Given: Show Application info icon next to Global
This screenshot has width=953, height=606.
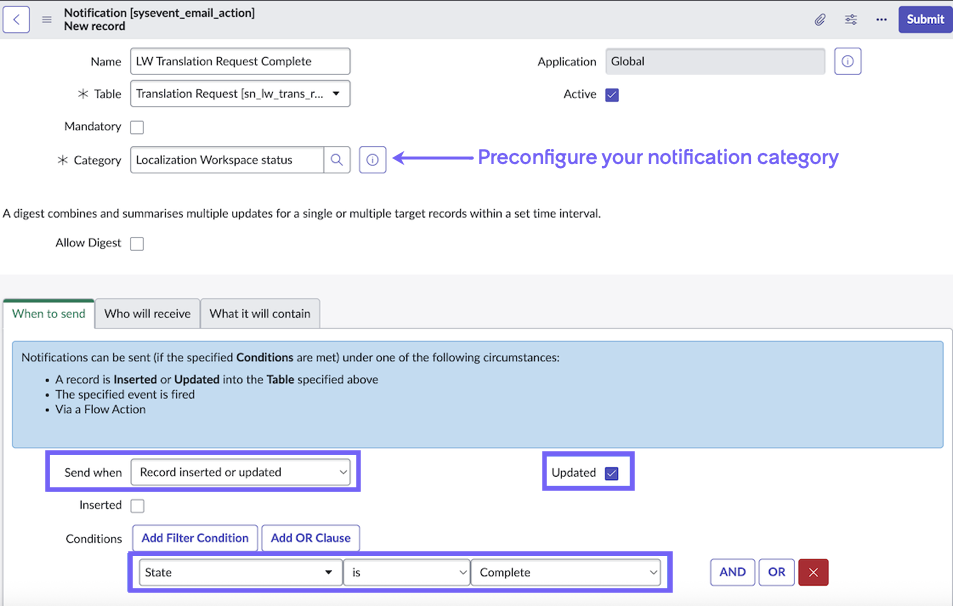Looking at the screenshot, I should [x=847, y=61].
